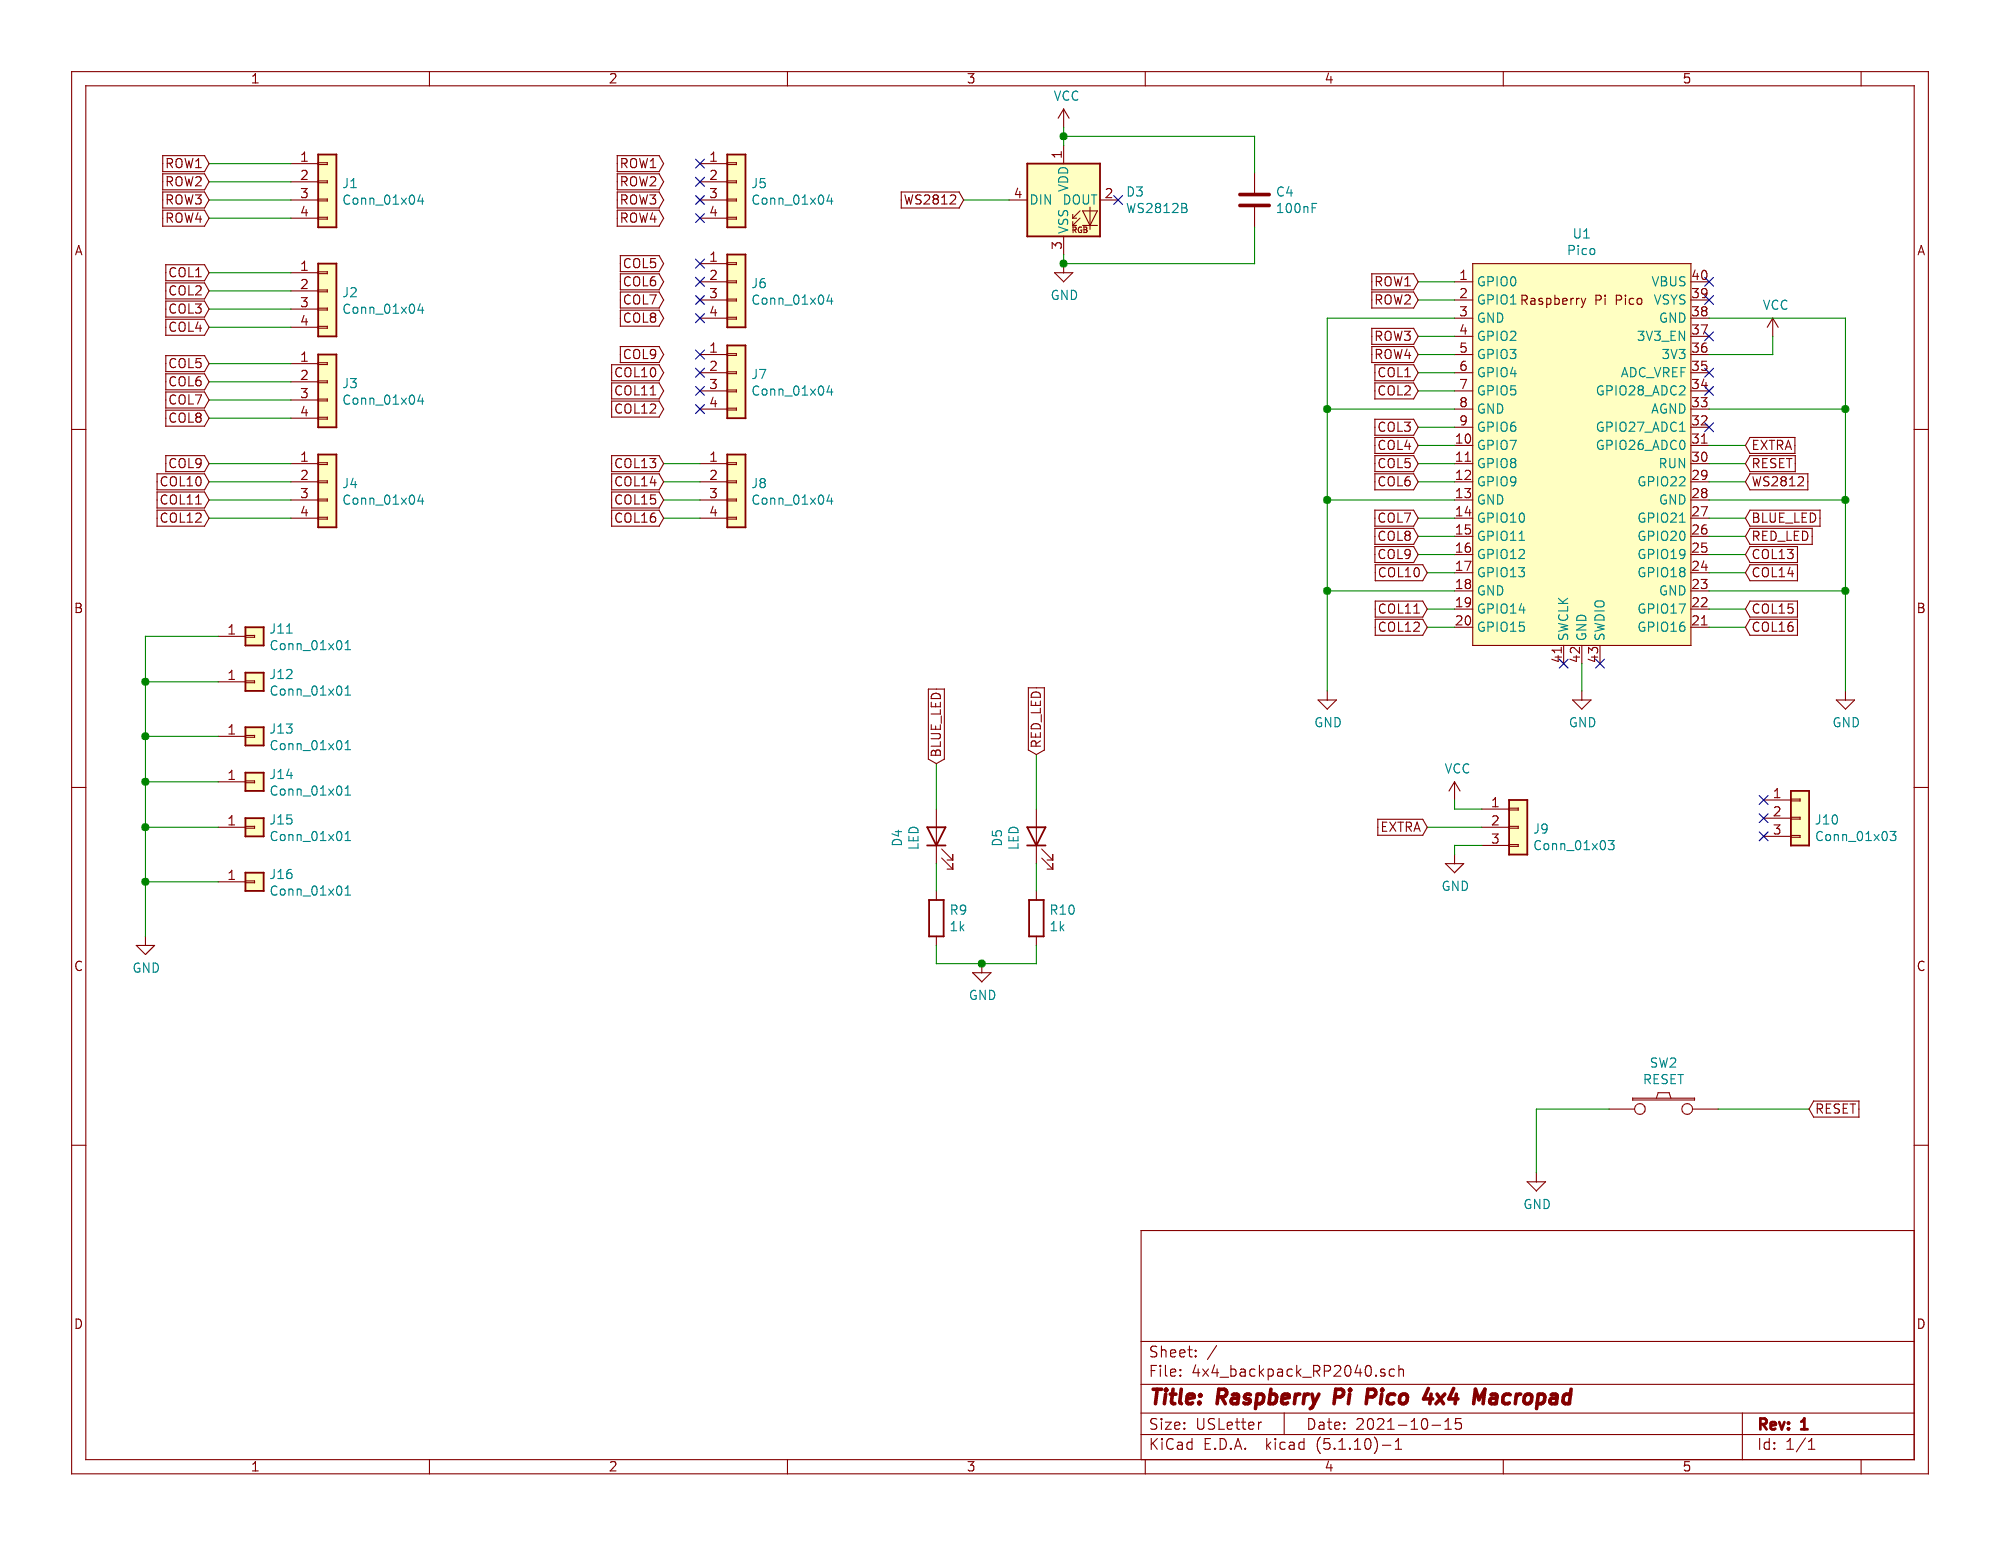Click the VCC symbol next to J9
The image size is (1999, 1545).
point(1456,782)
